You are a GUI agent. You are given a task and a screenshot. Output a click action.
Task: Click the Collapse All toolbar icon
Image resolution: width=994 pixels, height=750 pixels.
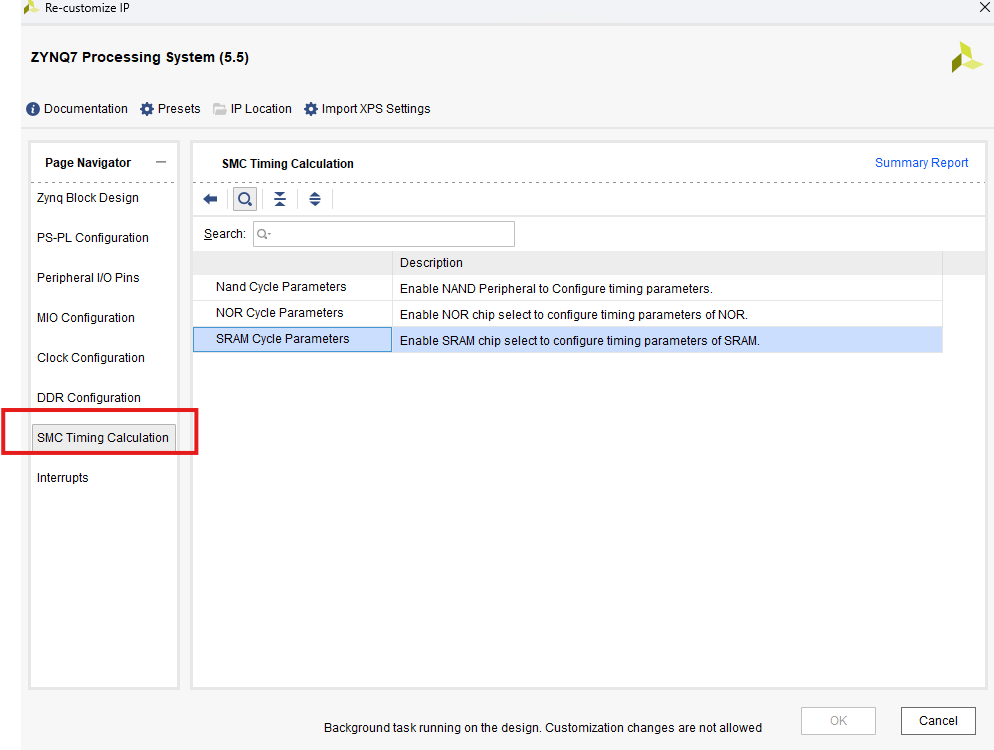280,199
